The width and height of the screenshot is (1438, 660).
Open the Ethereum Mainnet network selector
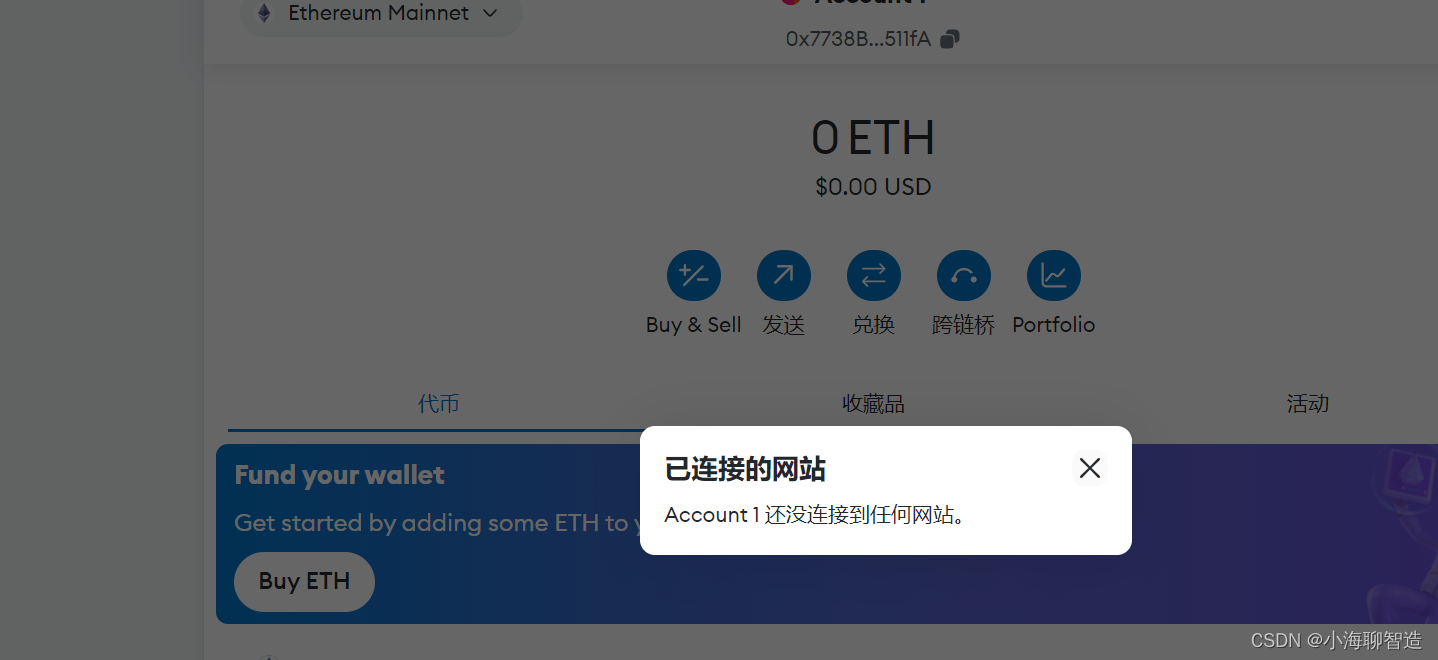pos(381,14)
